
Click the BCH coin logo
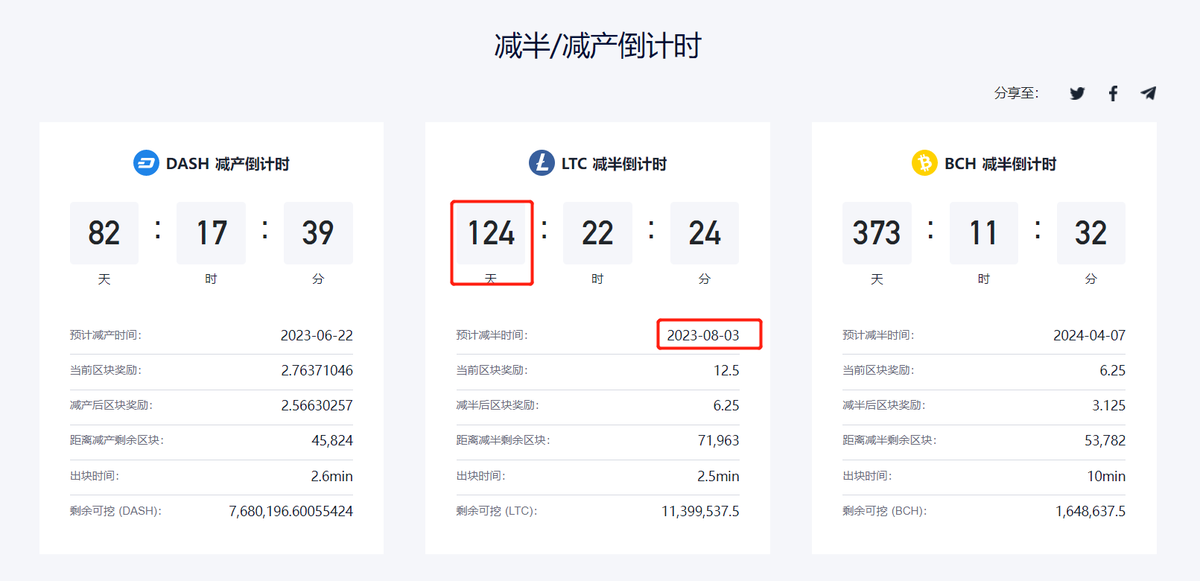[924, 163]
